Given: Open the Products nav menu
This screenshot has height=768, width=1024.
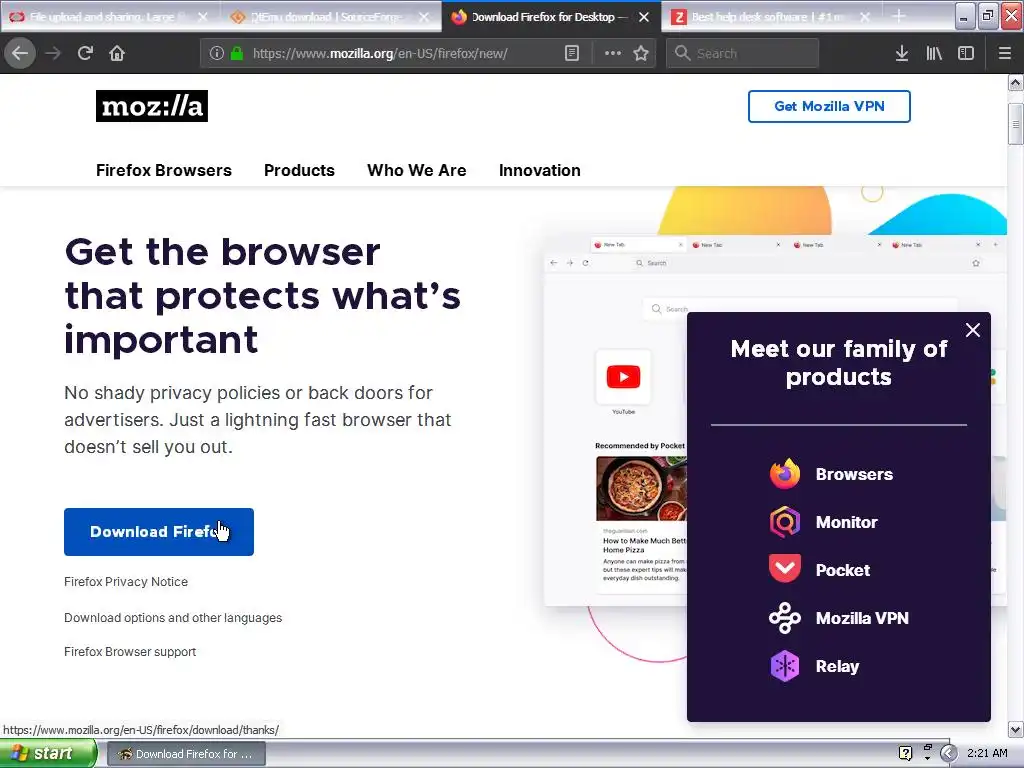Looking at the screenshot, I should pos(299,170).
